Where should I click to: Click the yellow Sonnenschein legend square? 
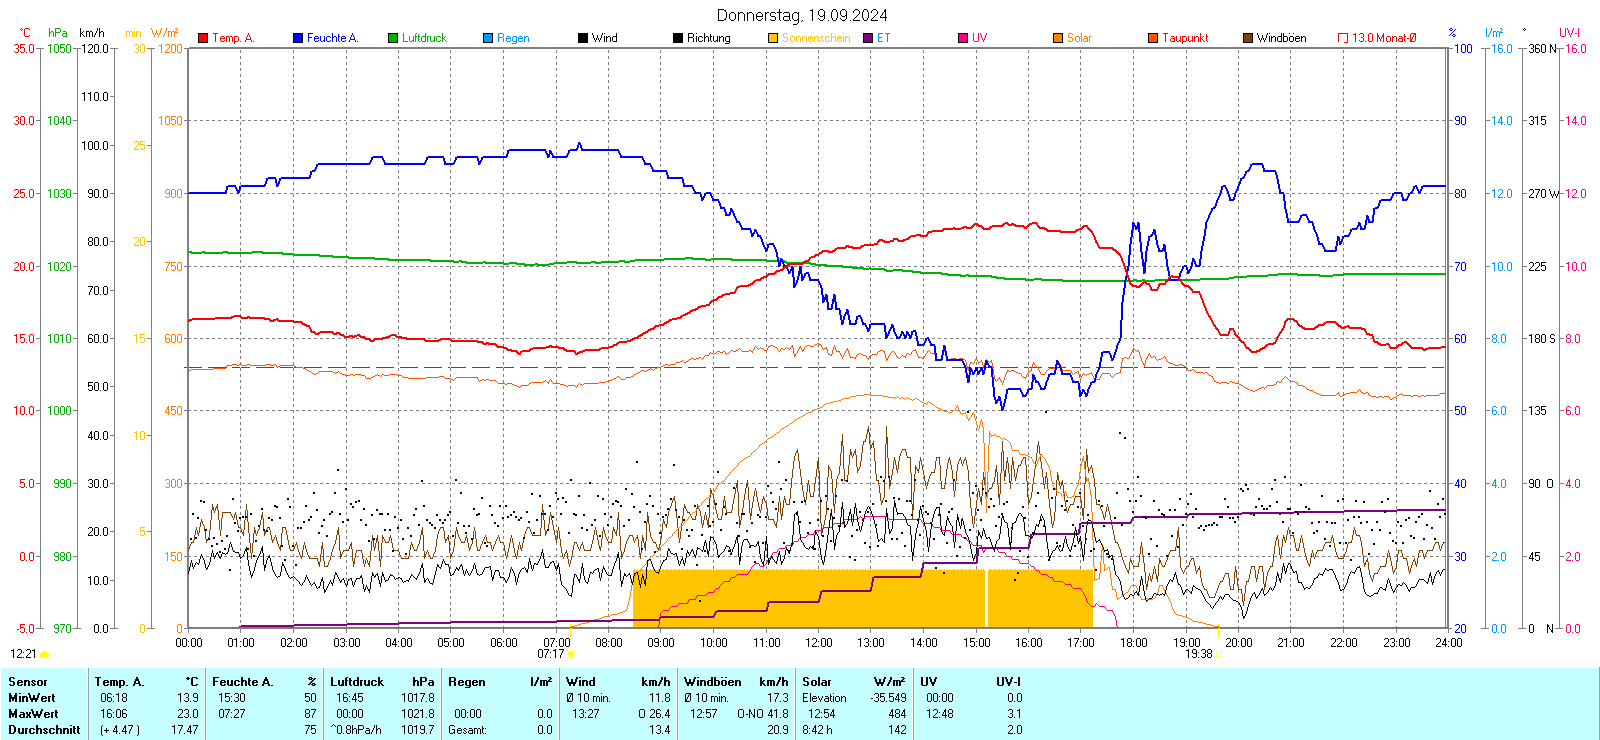pos(773,38)
